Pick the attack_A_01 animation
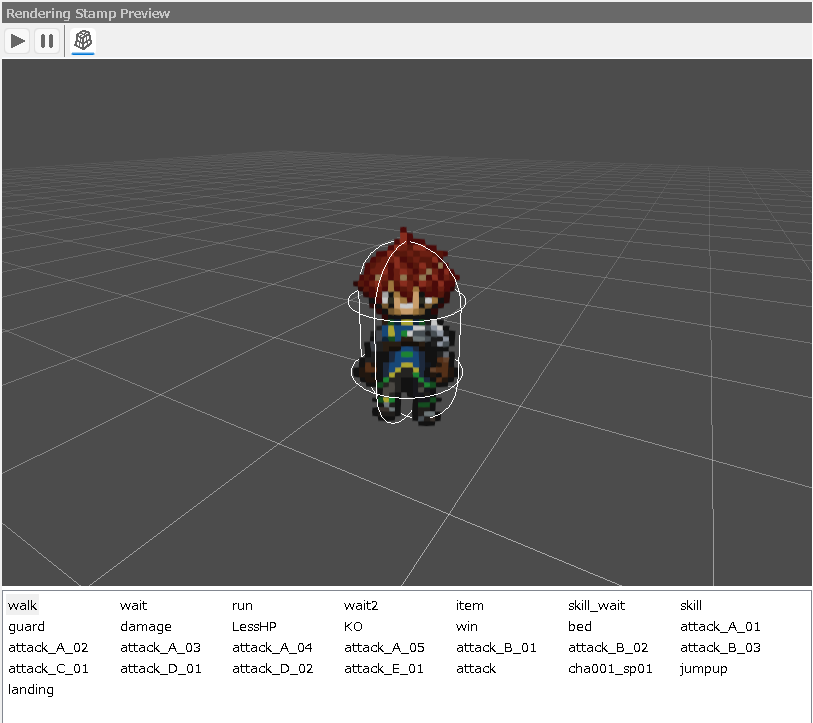The image size is (813, 723). [720, 626]
